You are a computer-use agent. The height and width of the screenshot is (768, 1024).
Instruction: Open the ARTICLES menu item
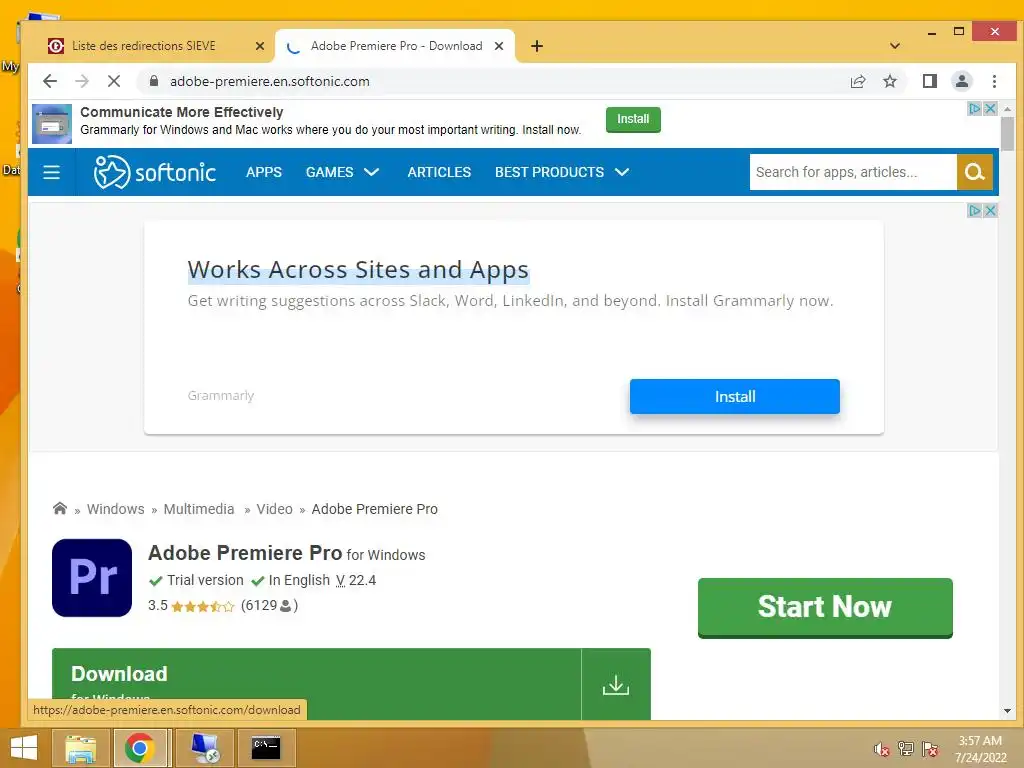pyautogui.click(x=439, y=172)
